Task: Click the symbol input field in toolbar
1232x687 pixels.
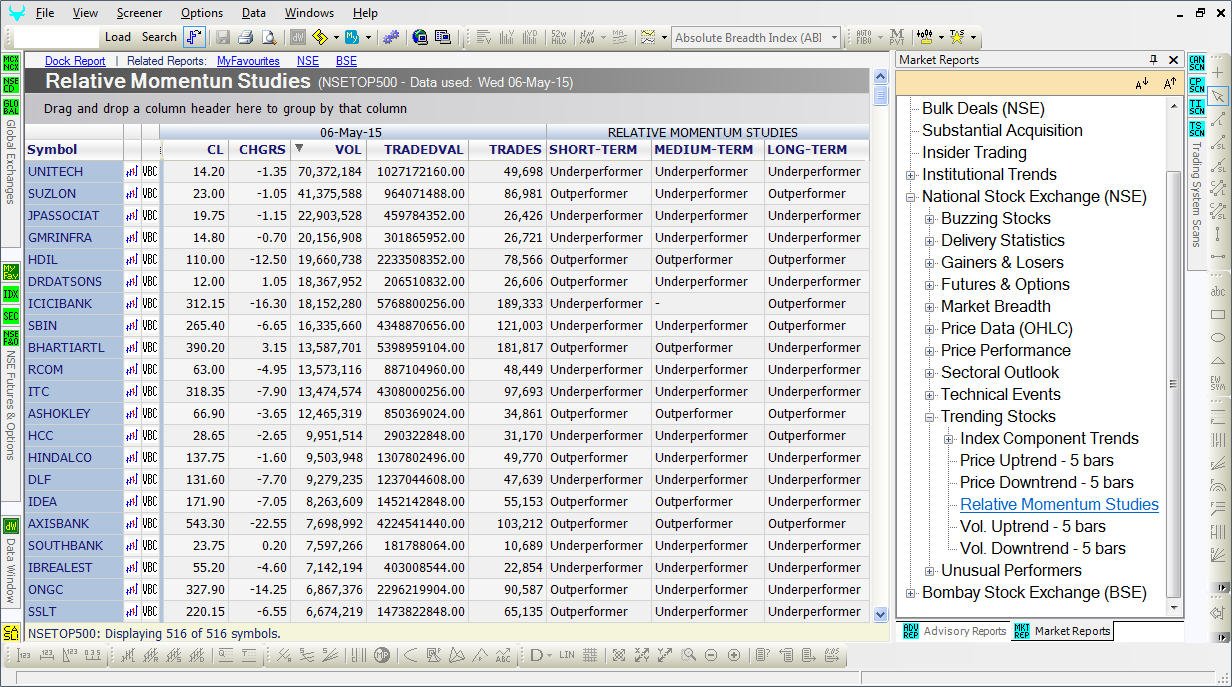Action: [56, 37]
